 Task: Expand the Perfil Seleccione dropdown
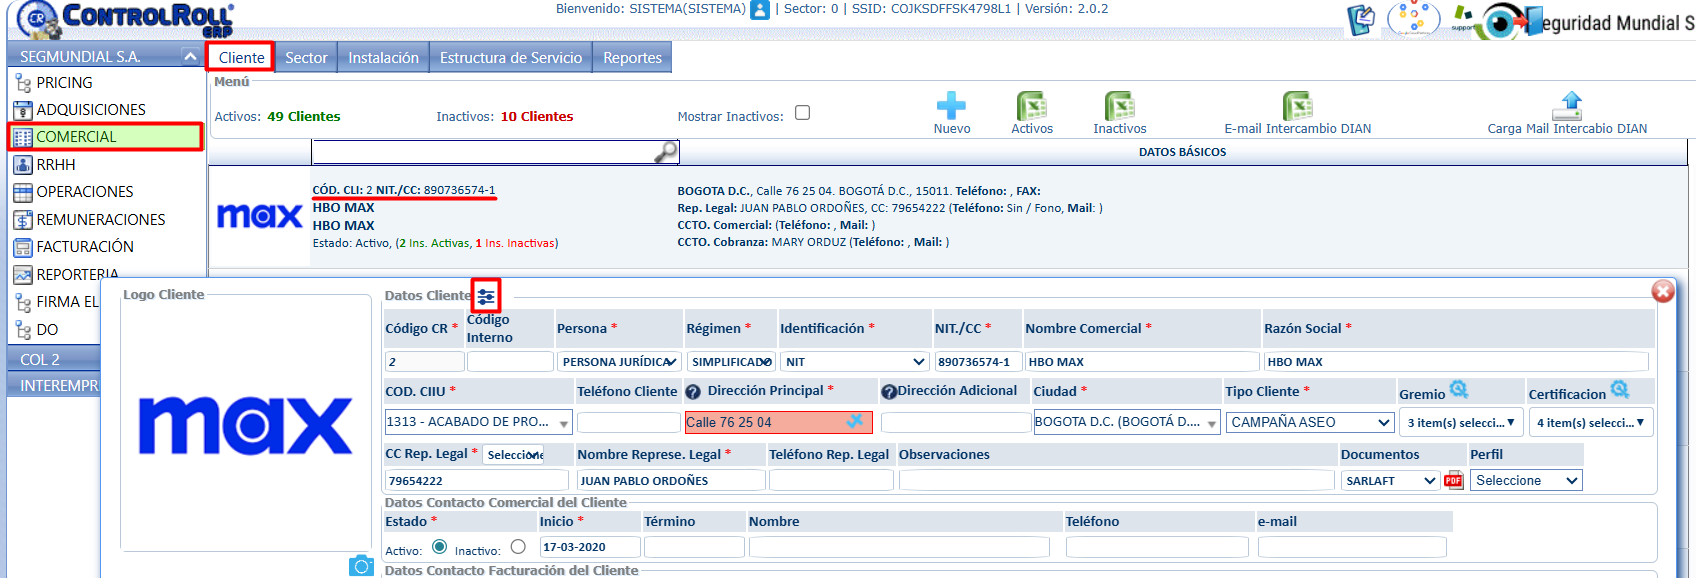click(x=1526, y=481)
